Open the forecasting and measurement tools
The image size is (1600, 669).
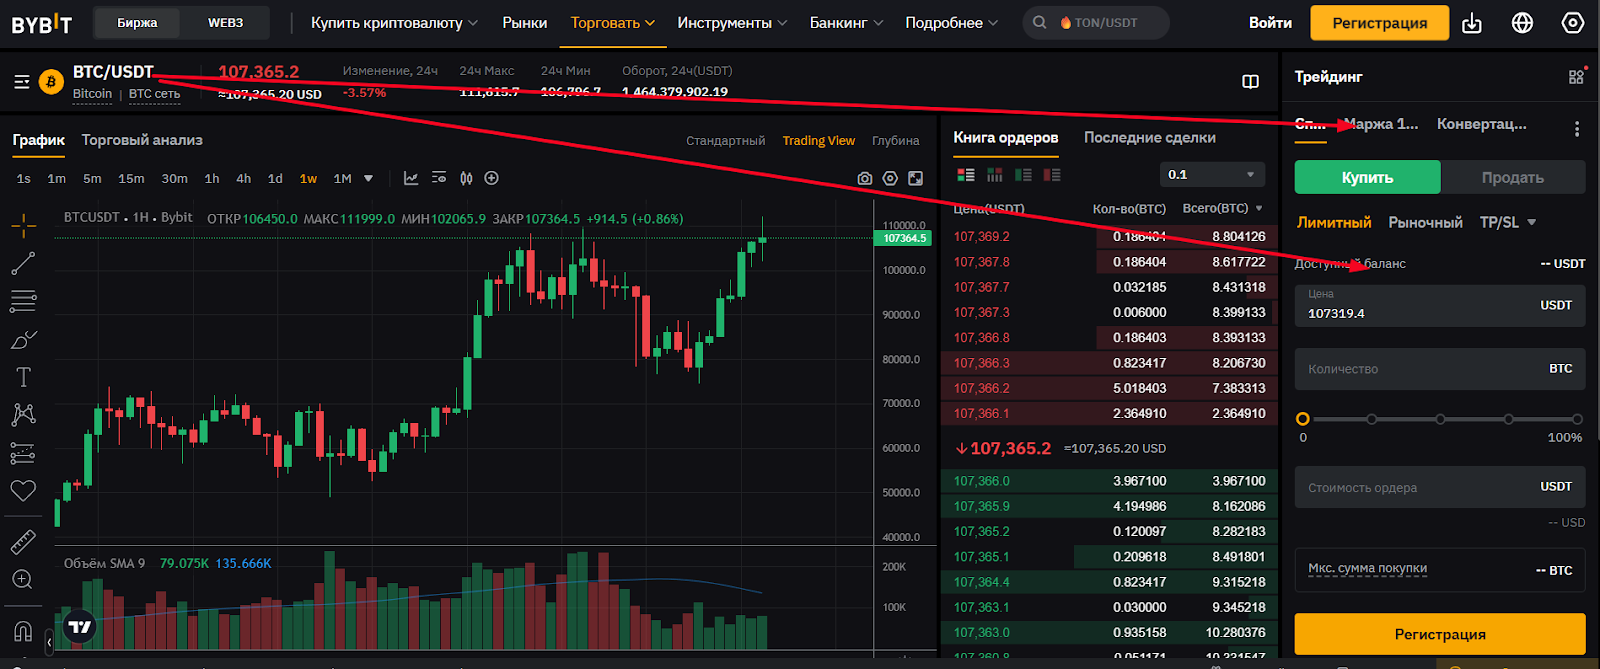click(x=23, y=453)
